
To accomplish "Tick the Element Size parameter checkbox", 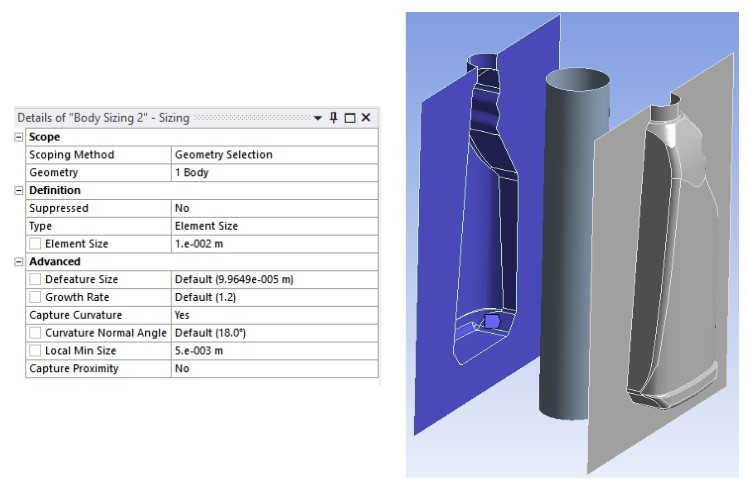I will [x=35, y=244].
